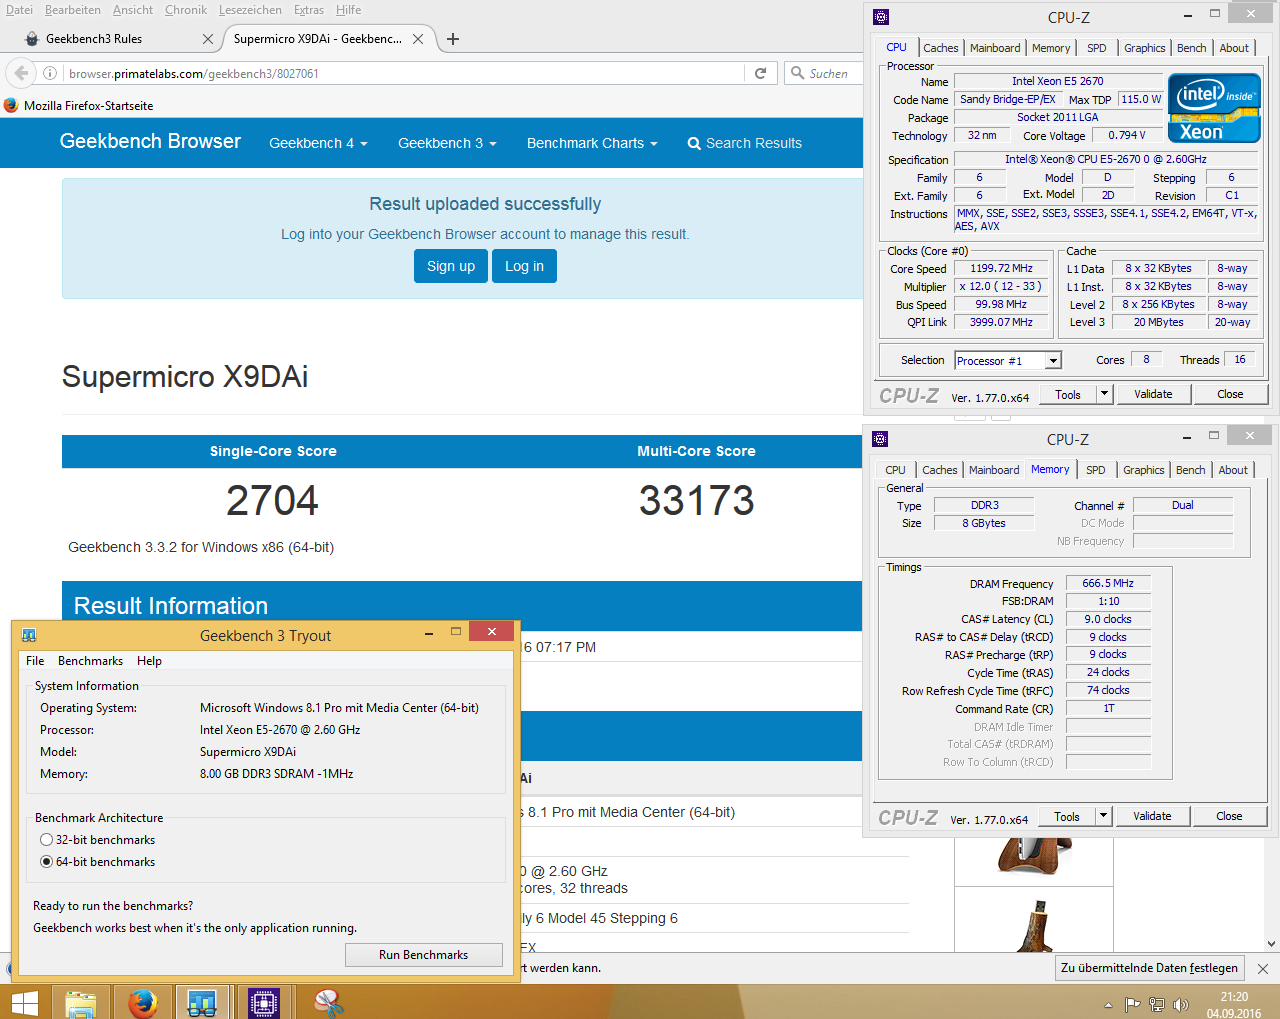Open new tab with plus icon
The image size is (1280, 1019).
[x=453, y=39]
